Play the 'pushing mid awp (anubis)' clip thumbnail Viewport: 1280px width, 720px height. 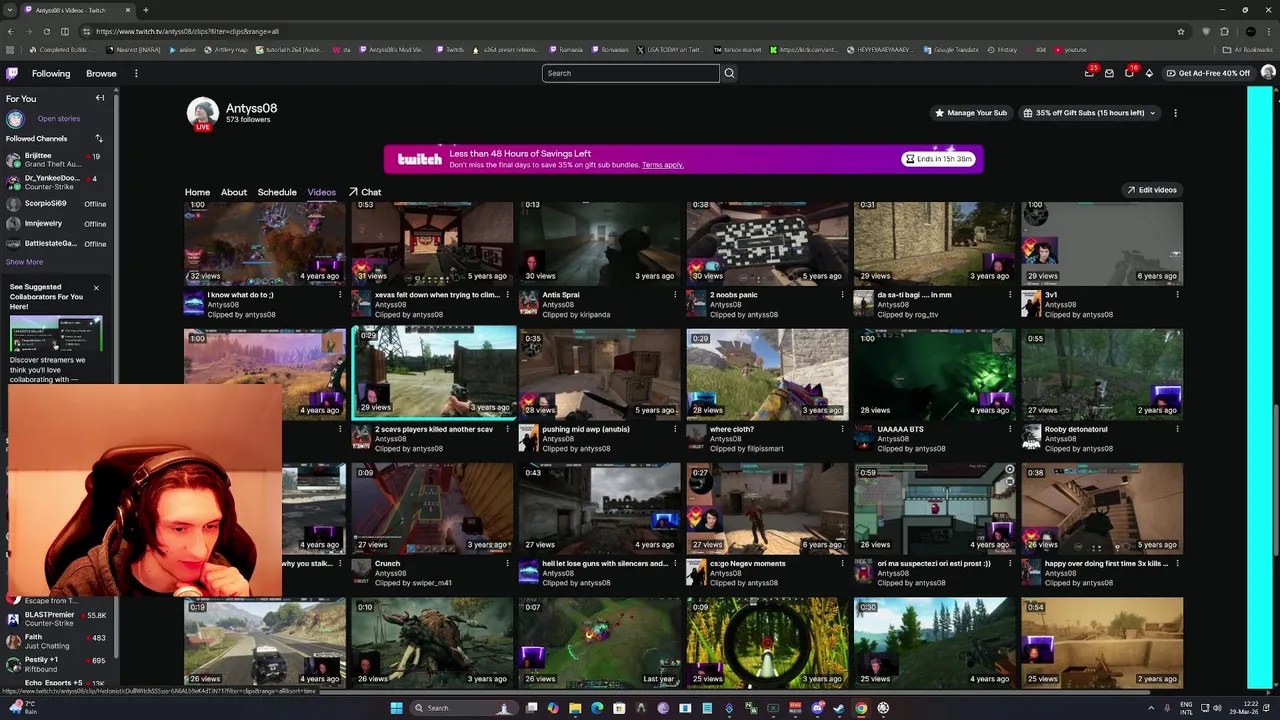coord(599,372)
